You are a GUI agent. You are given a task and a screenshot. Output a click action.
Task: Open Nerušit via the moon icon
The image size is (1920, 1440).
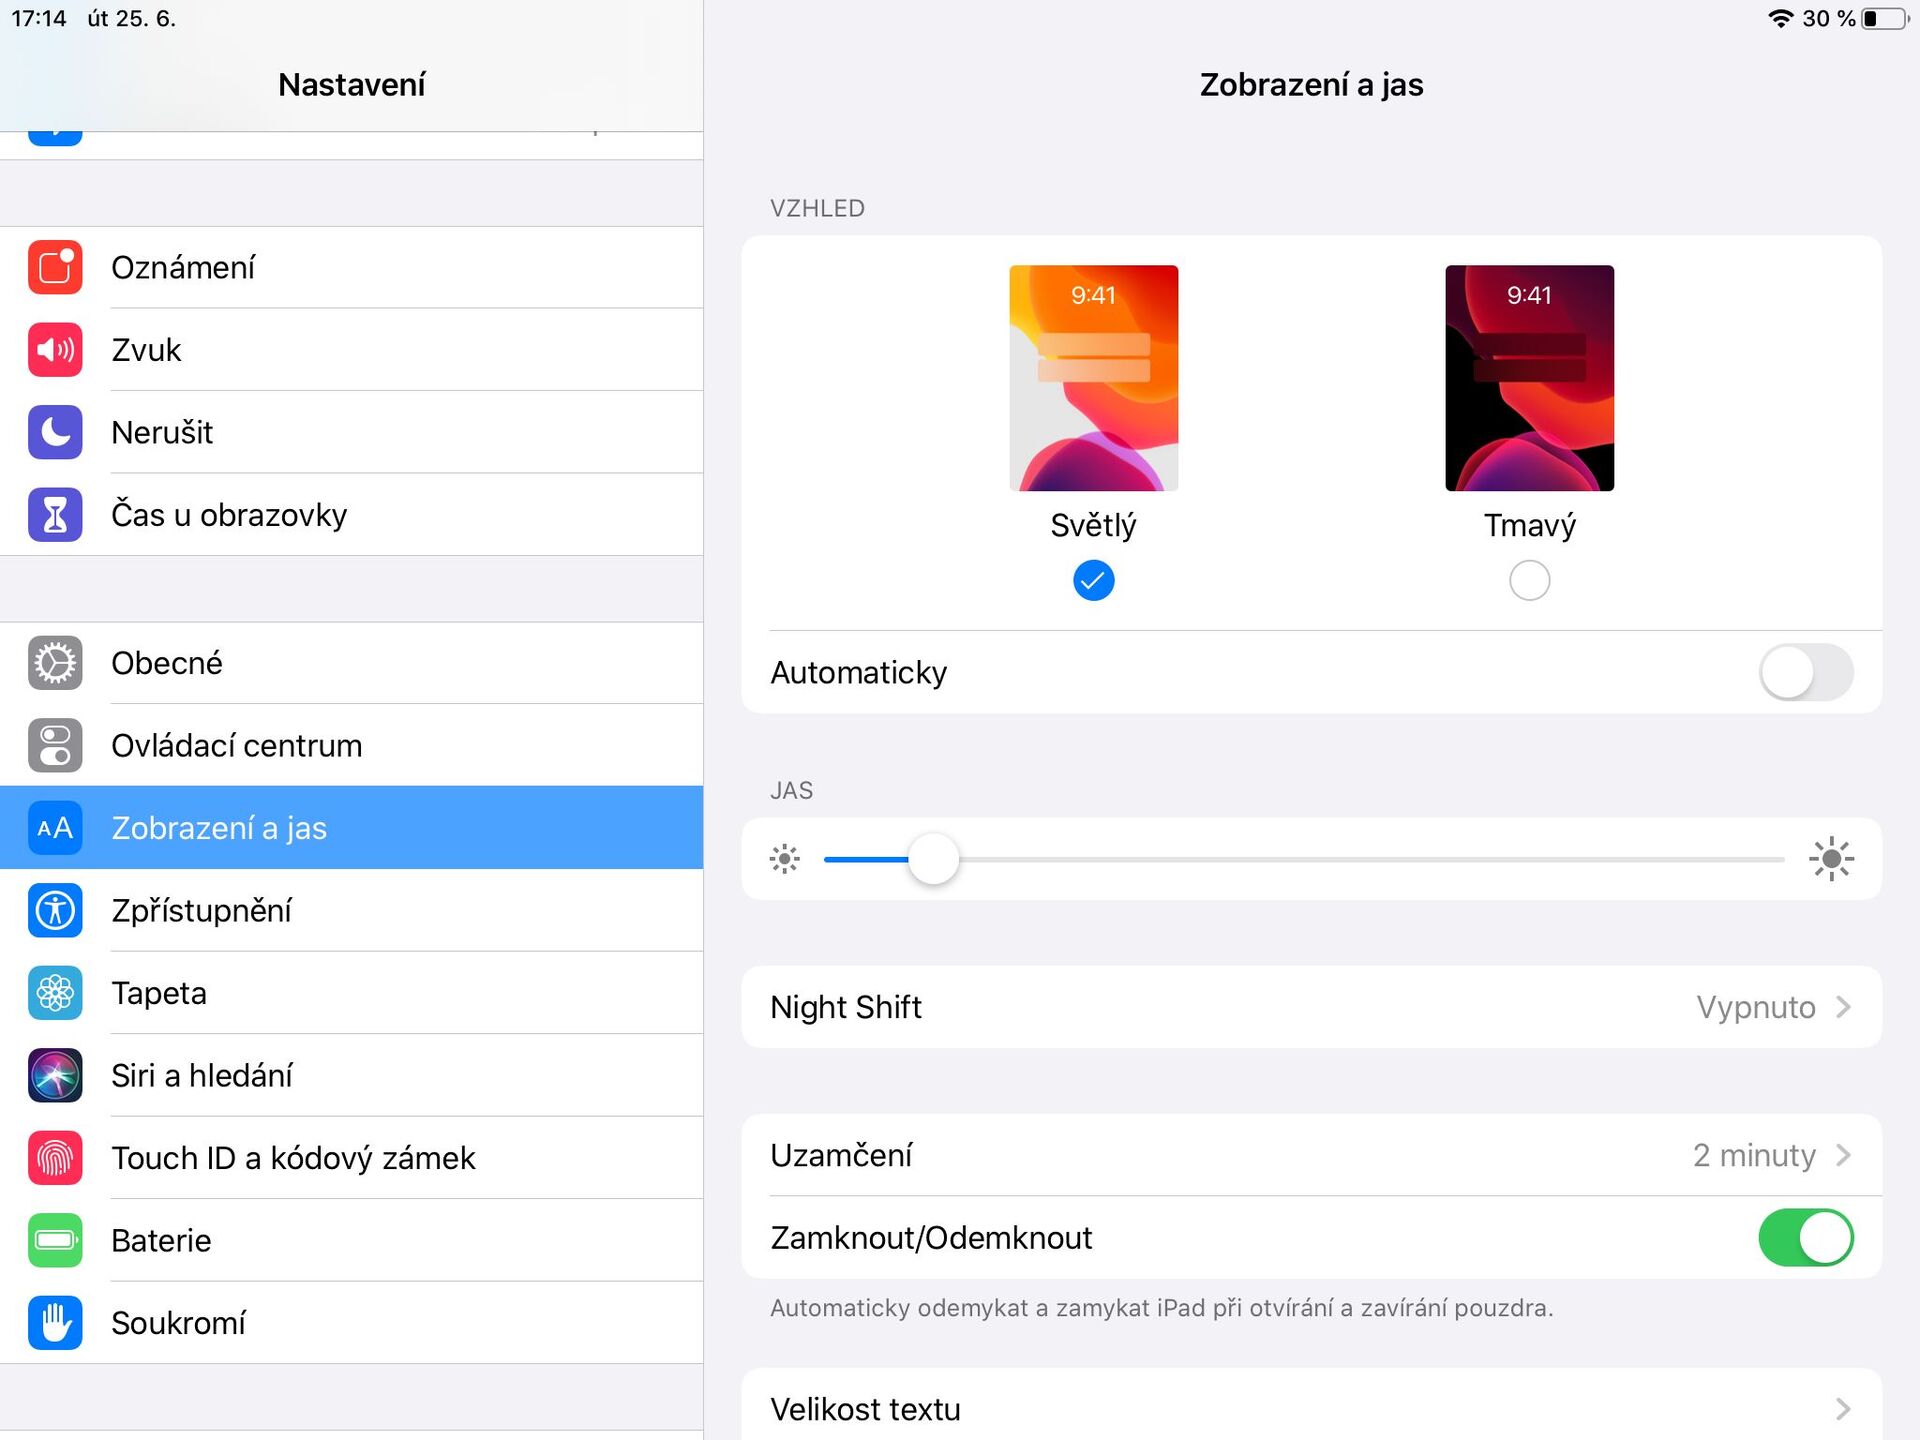[x=55, y=432]
